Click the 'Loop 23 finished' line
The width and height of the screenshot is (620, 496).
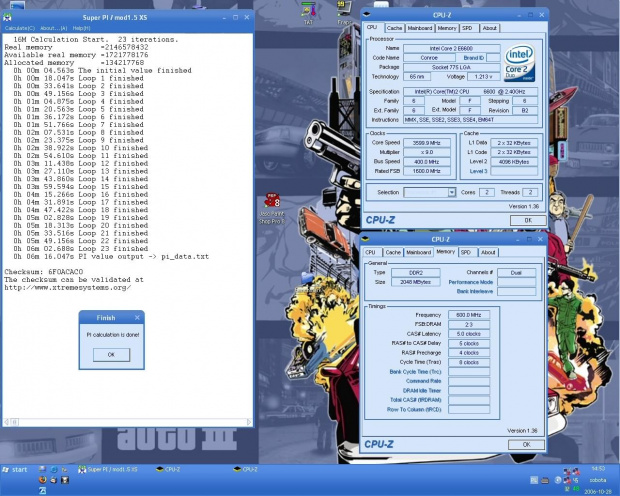point(81,249)
